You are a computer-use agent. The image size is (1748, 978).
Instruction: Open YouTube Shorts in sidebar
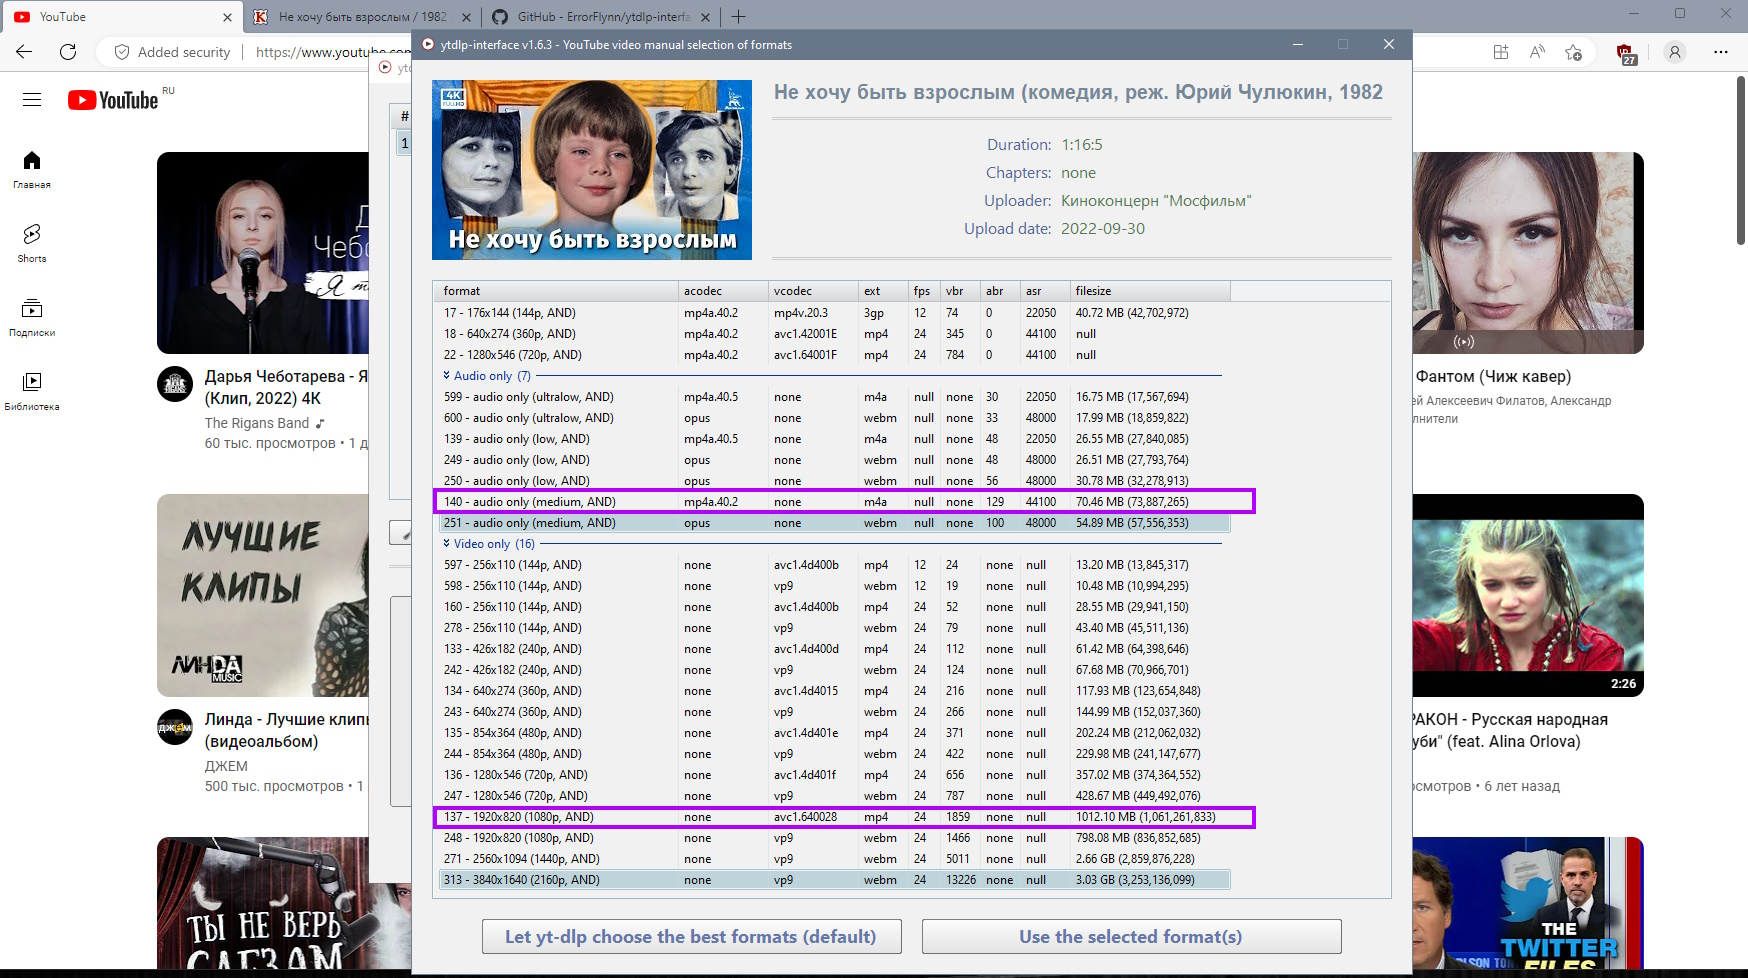32,242
